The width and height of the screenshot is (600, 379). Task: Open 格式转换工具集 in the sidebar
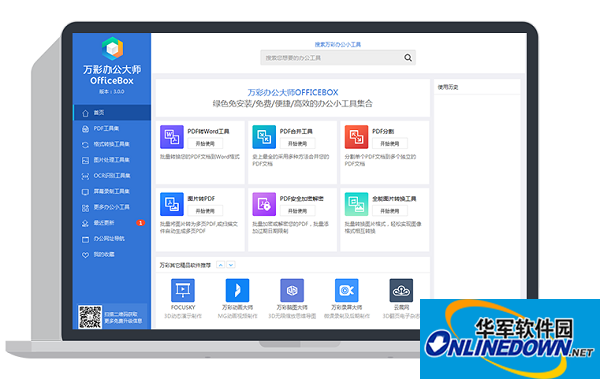(112, 144)
